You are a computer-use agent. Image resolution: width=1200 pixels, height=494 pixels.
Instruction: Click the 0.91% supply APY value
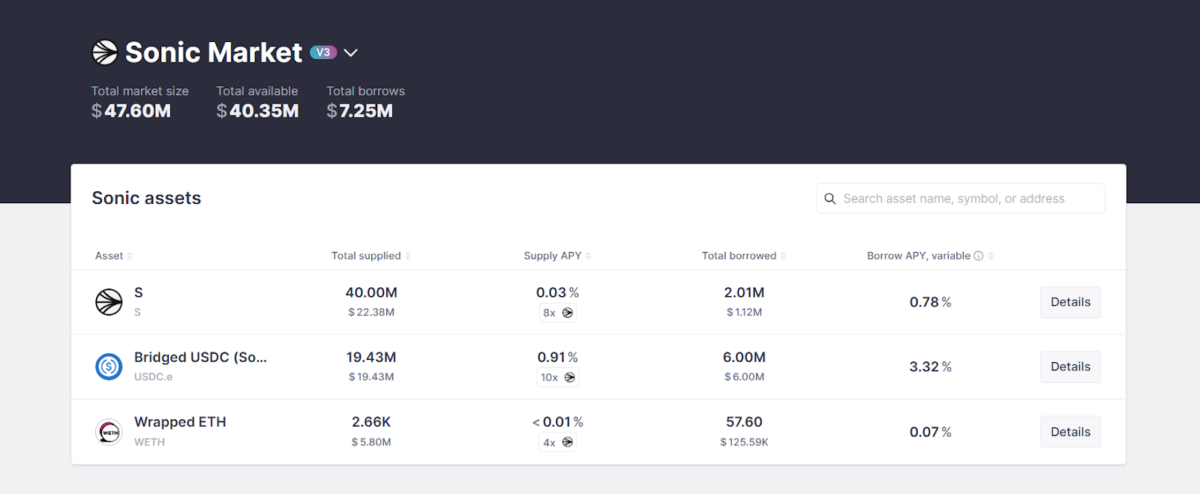558,358
